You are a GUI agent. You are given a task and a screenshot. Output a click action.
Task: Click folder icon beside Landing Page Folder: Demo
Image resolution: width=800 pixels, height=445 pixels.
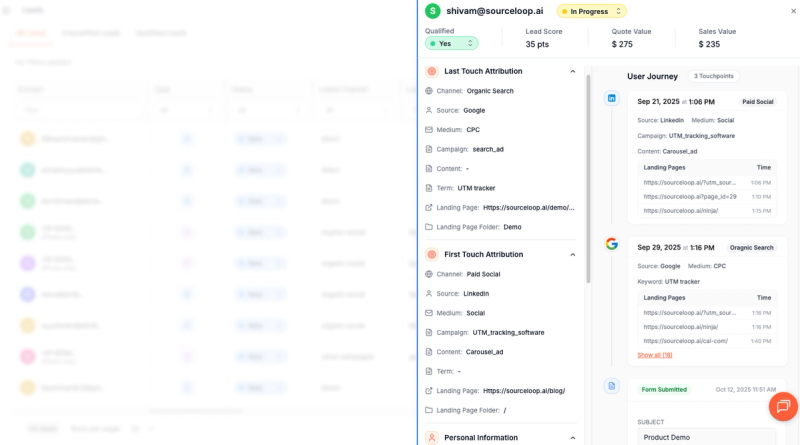point(429,227)
